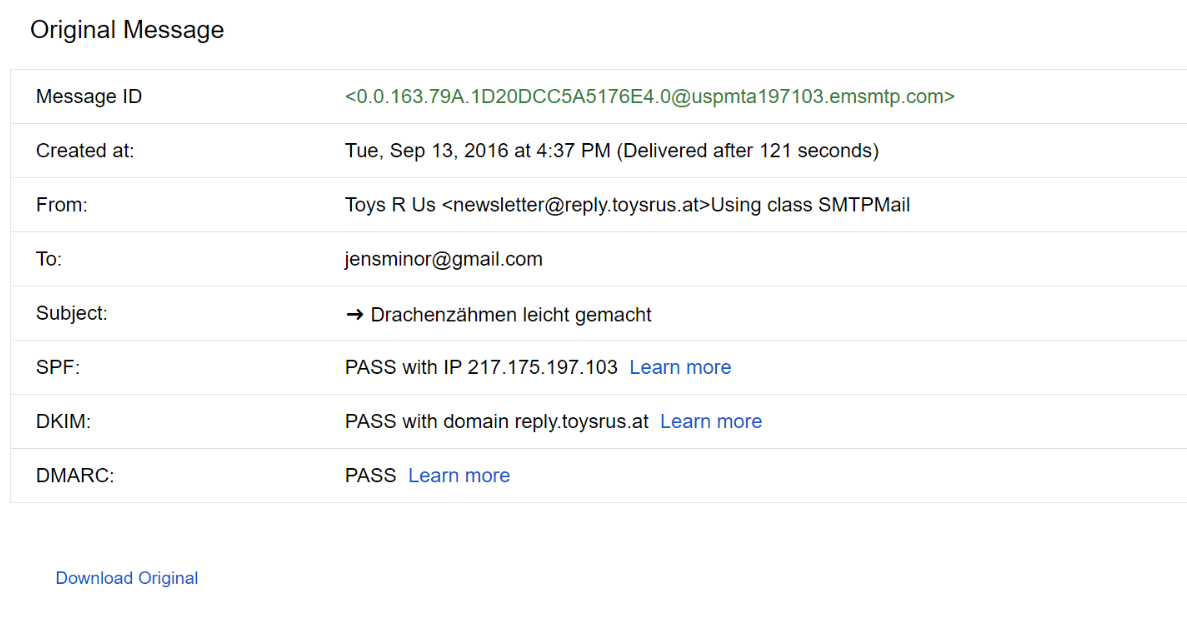
Task: Click the recipient jensminor@gmail.com
Action: (443, 259)
